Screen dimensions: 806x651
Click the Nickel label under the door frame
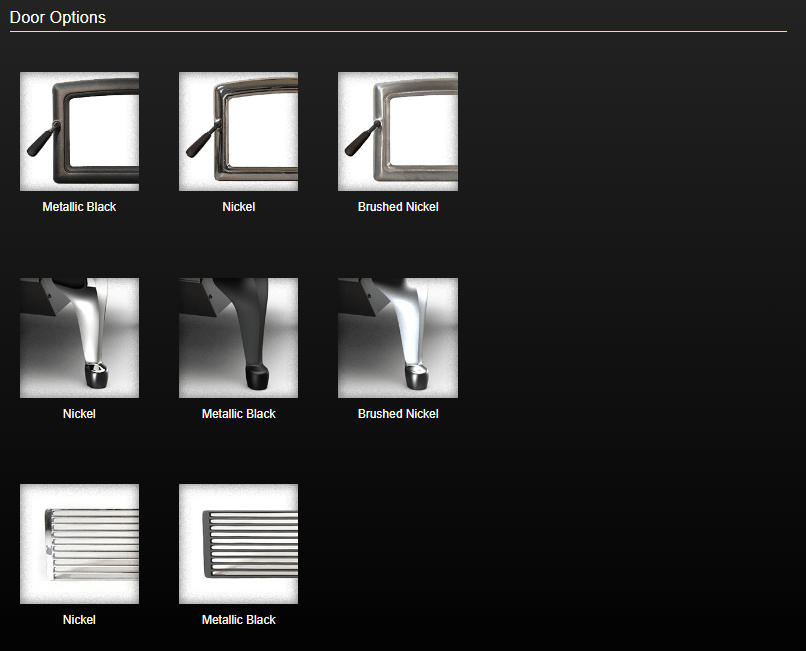(238, 207)
